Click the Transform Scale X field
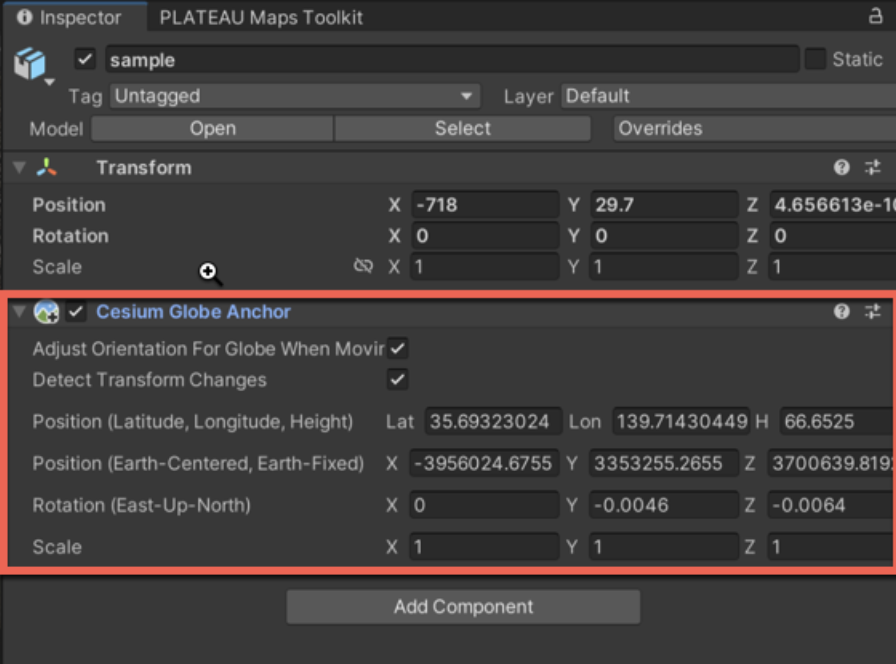Screen dimensions: 896x664 pos(485,266)
